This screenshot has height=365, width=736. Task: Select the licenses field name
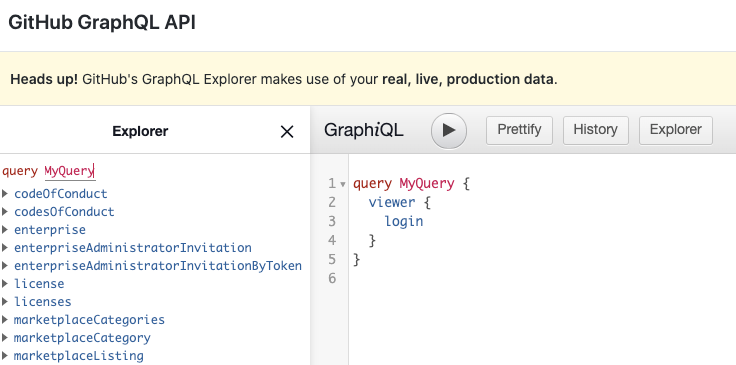tap(43, 302)
